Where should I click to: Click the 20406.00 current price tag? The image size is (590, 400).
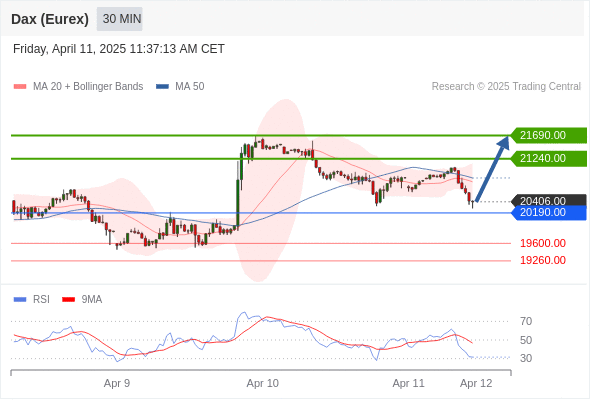549,201
